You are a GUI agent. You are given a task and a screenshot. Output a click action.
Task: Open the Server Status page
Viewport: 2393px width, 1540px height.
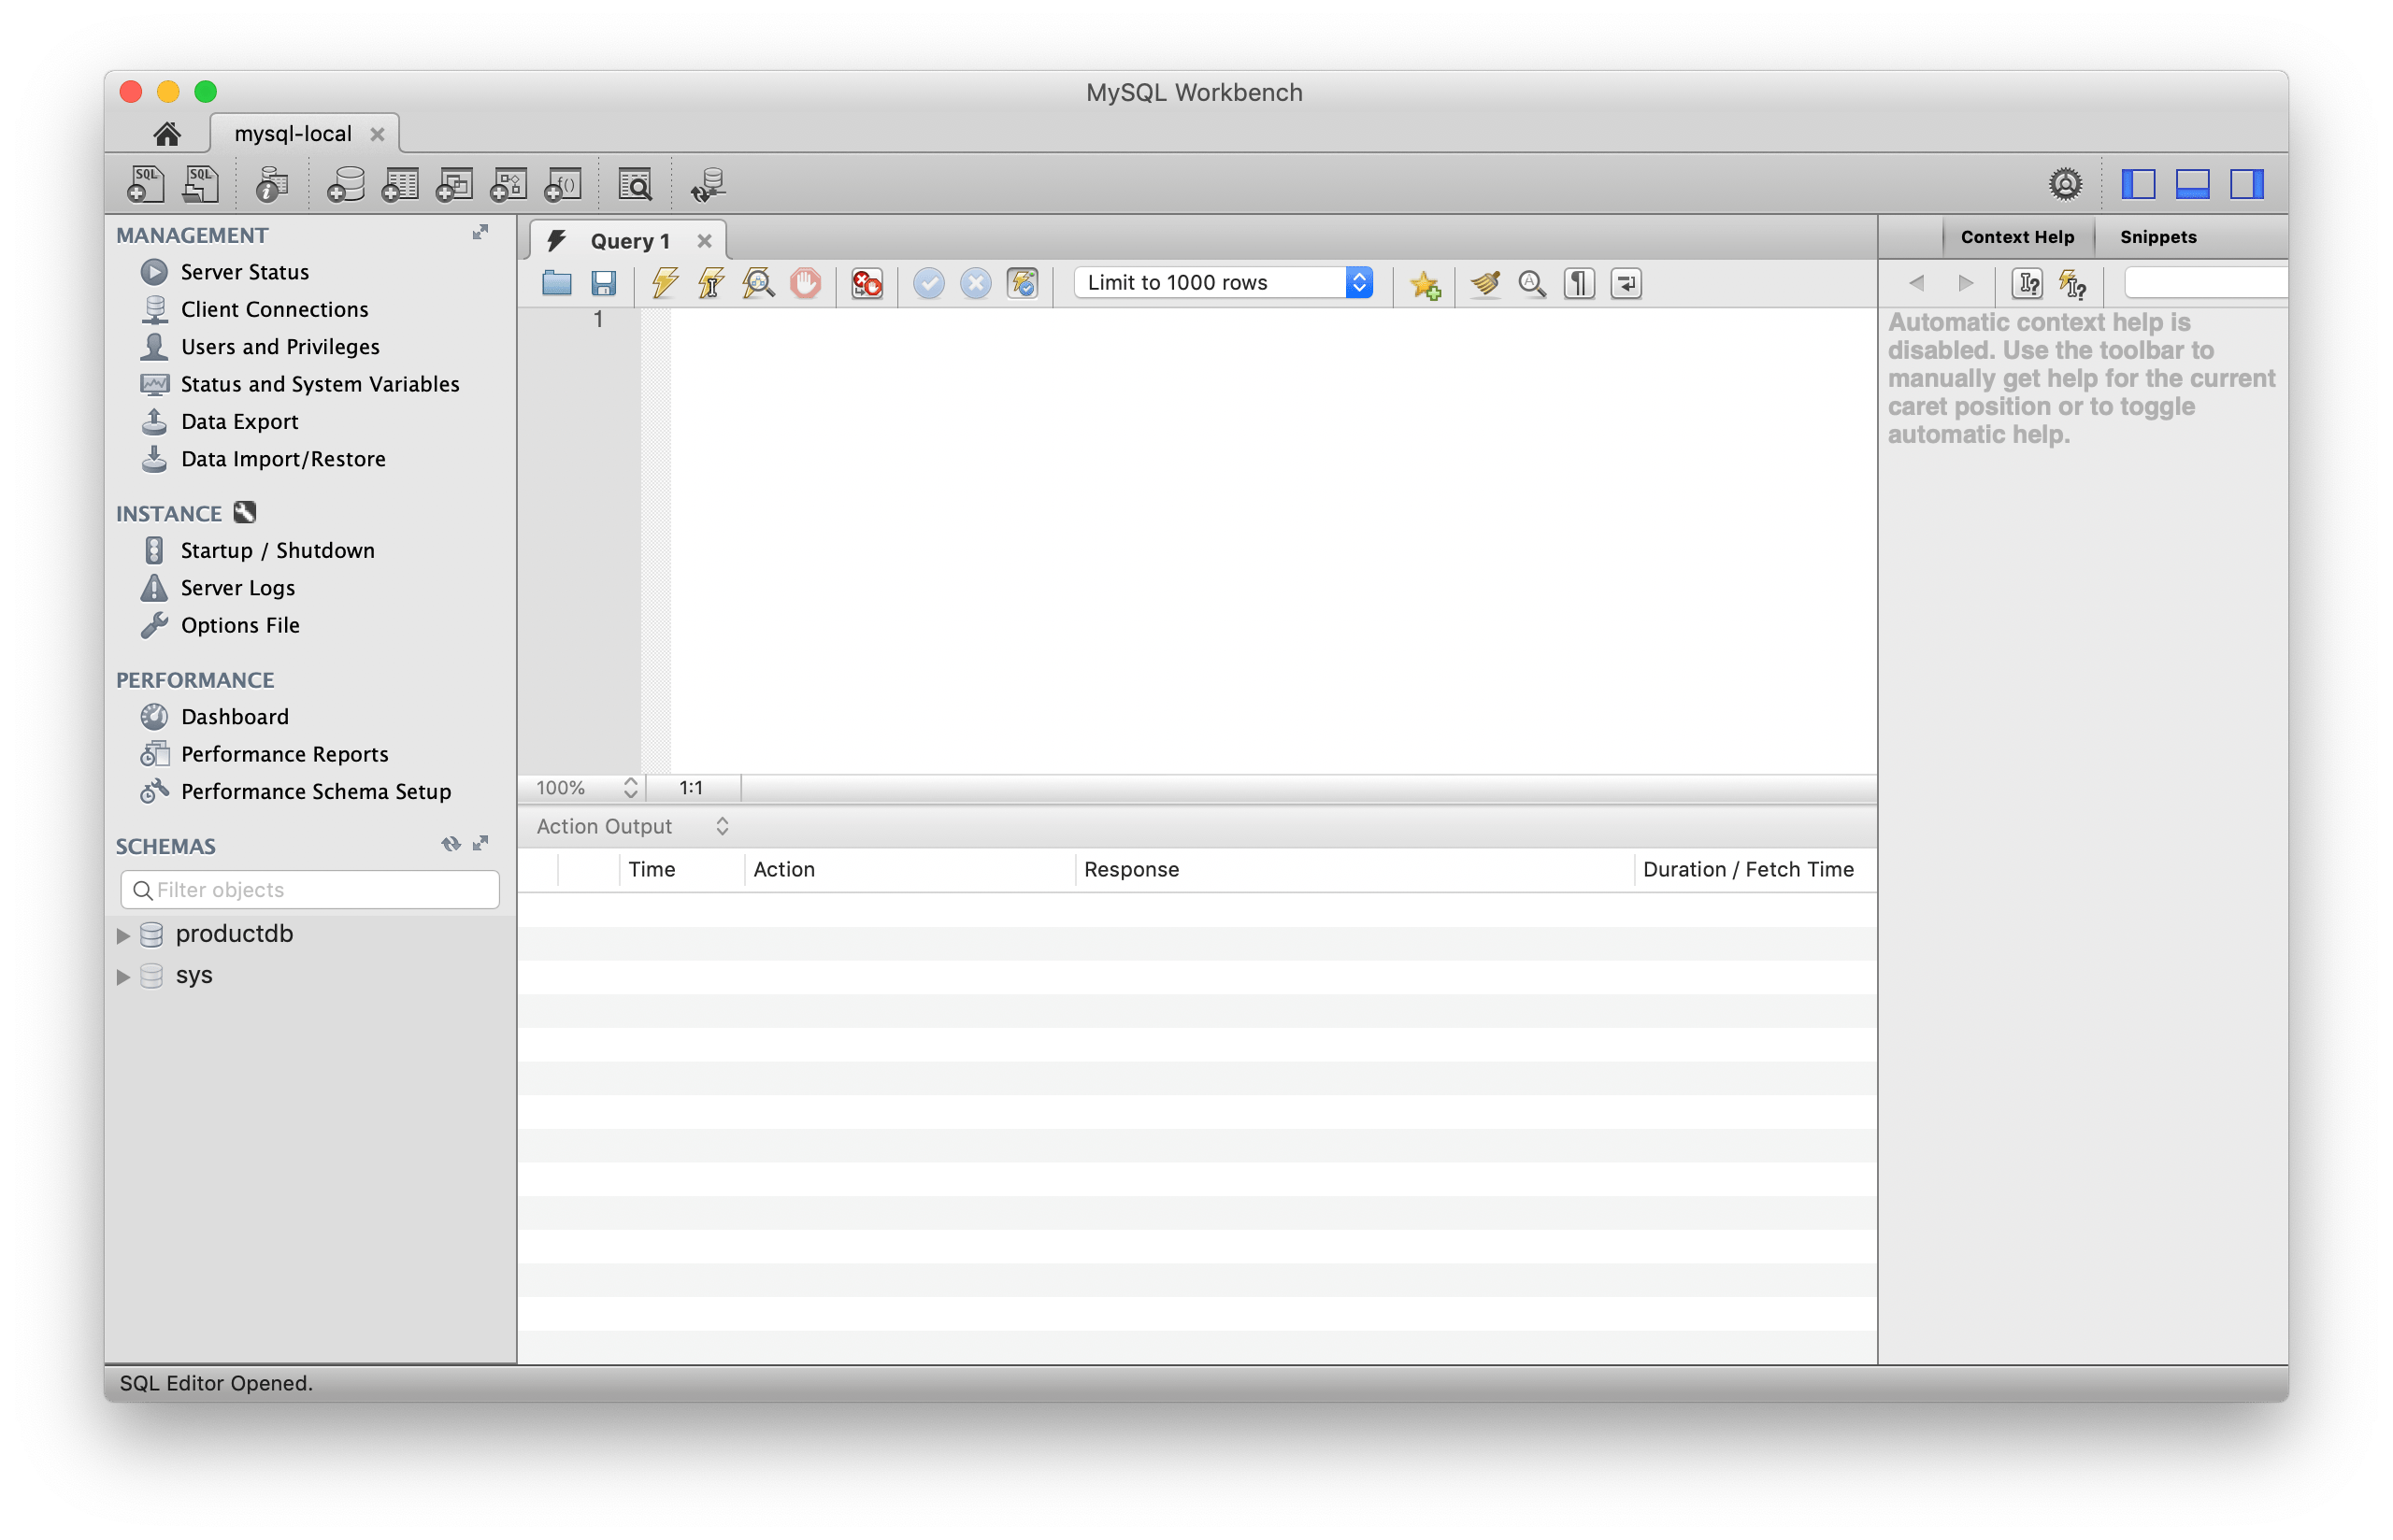244,271
